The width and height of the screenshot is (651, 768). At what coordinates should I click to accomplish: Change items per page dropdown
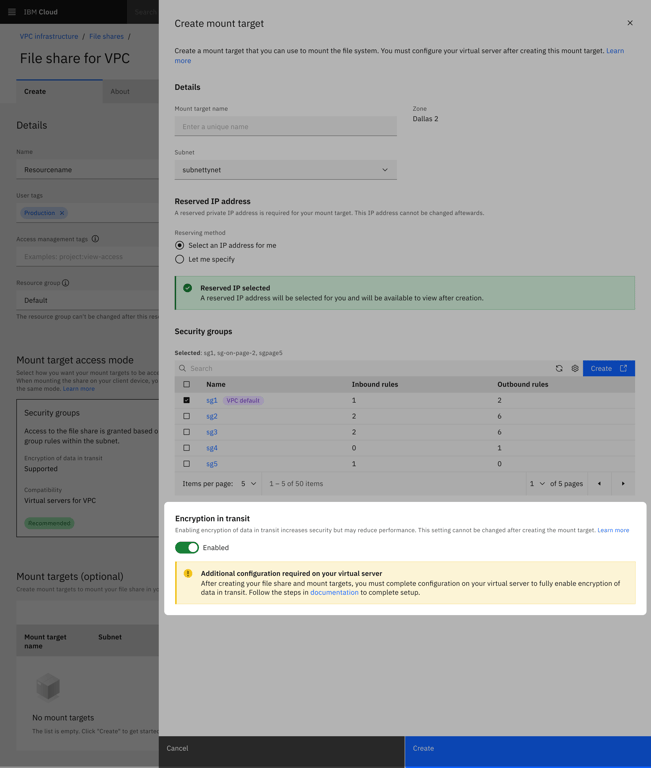(x=248, y=483)
